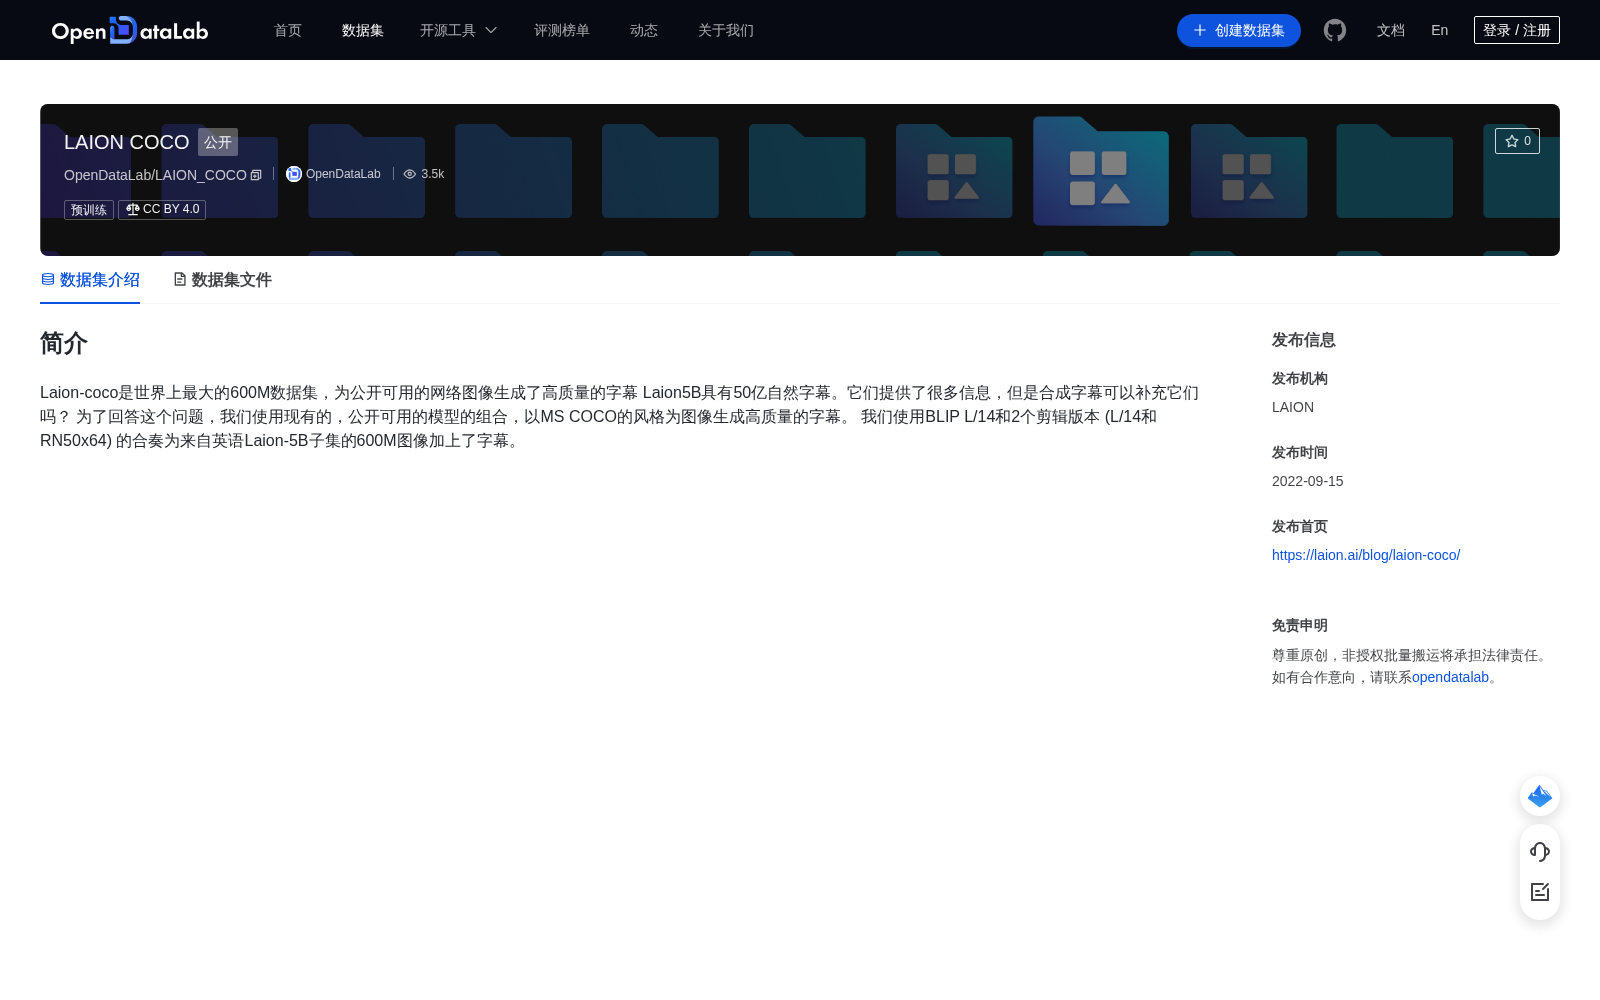1600x1000 pixels.
Task: Click the OpenDataLab logo
Action: coord(130,30)
